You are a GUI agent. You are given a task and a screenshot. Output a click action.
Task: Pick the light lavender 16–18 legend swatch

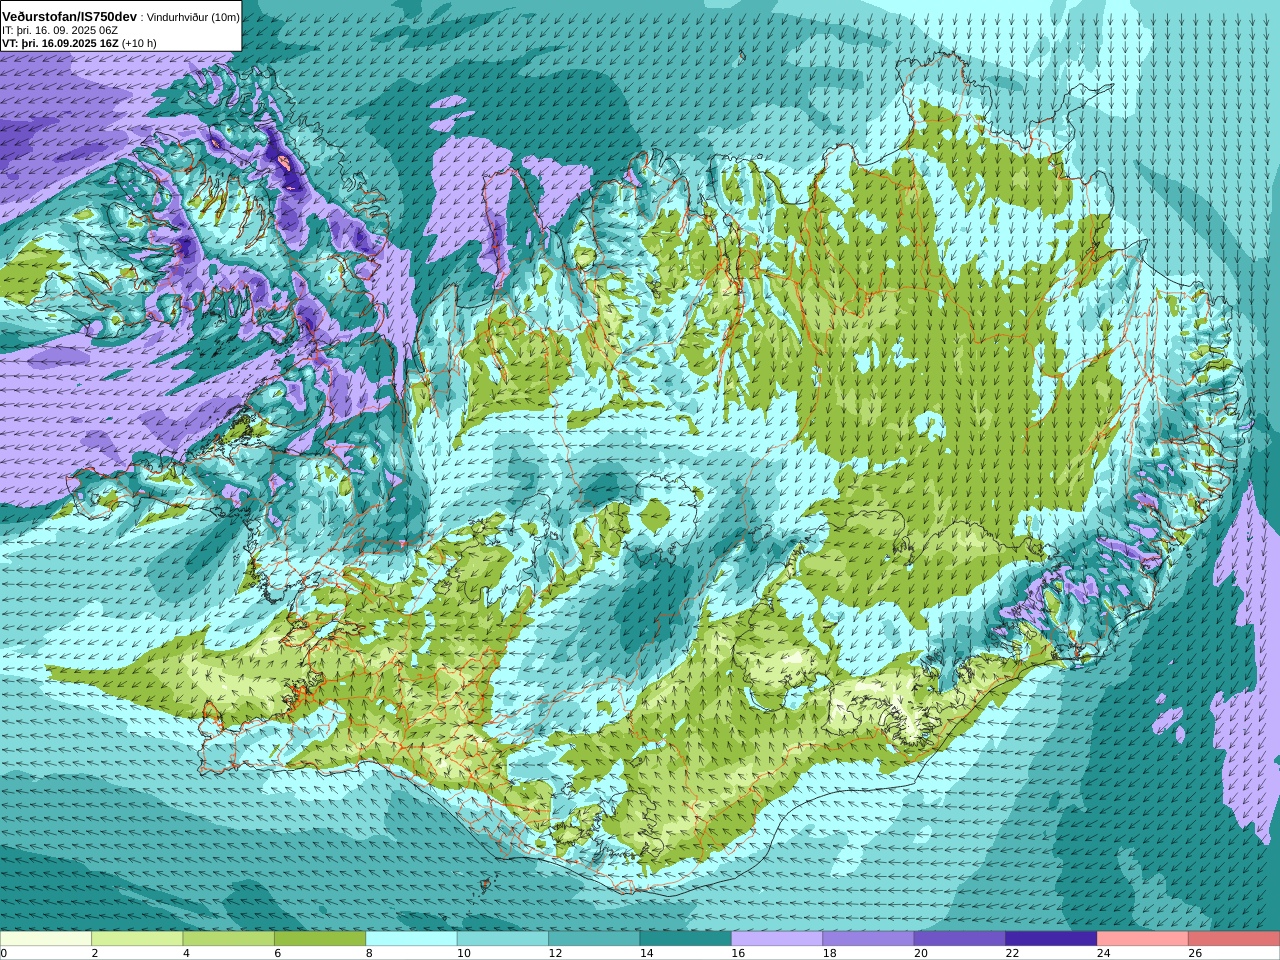click(x=777, y=939)
